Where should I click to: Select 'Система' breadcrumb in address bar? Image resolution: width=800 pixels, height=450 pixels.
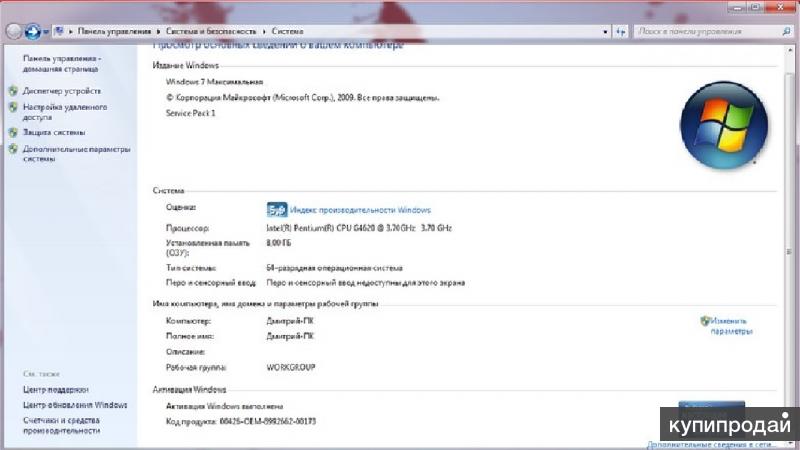pos(287,31)
